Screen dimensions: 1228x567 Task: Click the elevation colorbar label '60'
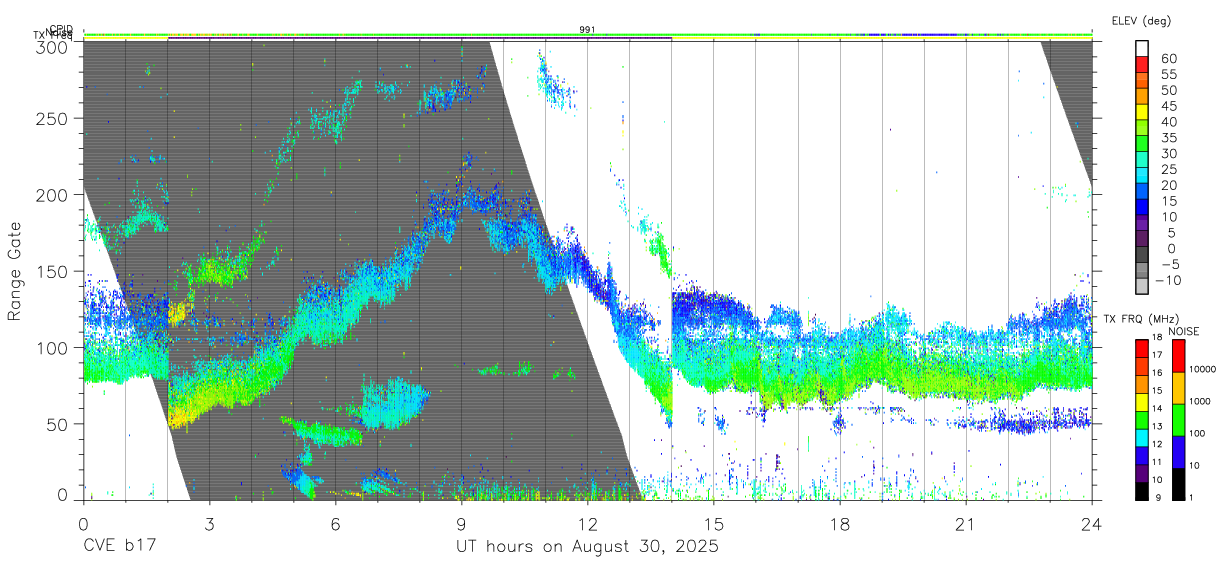point(1168,58)
